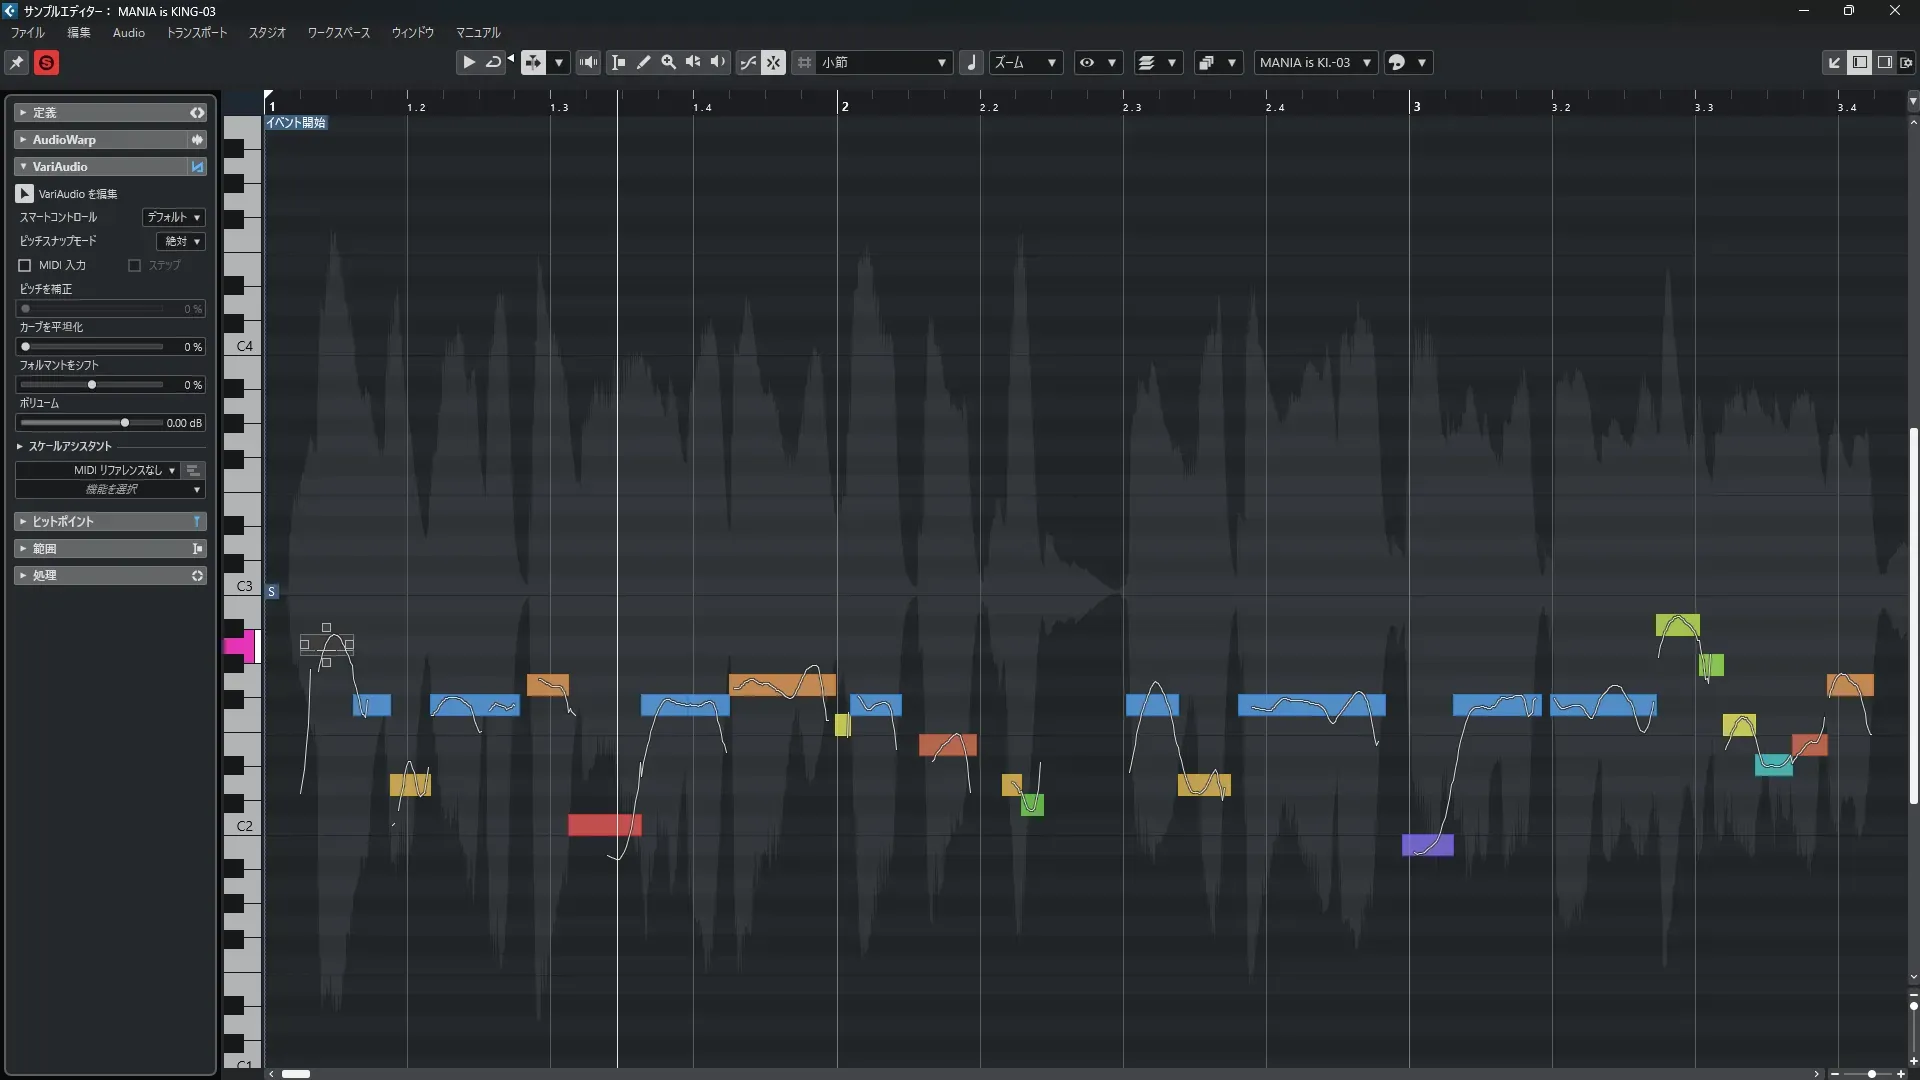The image size is (1920, 1080).
Task: Toggle audition loop button
Action: point(493,62)
